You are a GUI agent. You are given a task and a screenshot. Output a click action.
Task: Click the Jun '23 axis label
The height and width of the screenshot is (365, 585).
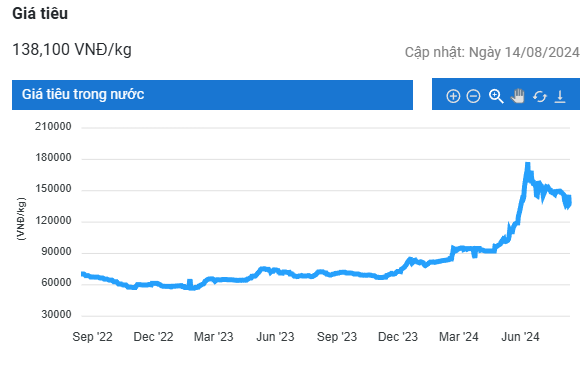coord(275,337)
